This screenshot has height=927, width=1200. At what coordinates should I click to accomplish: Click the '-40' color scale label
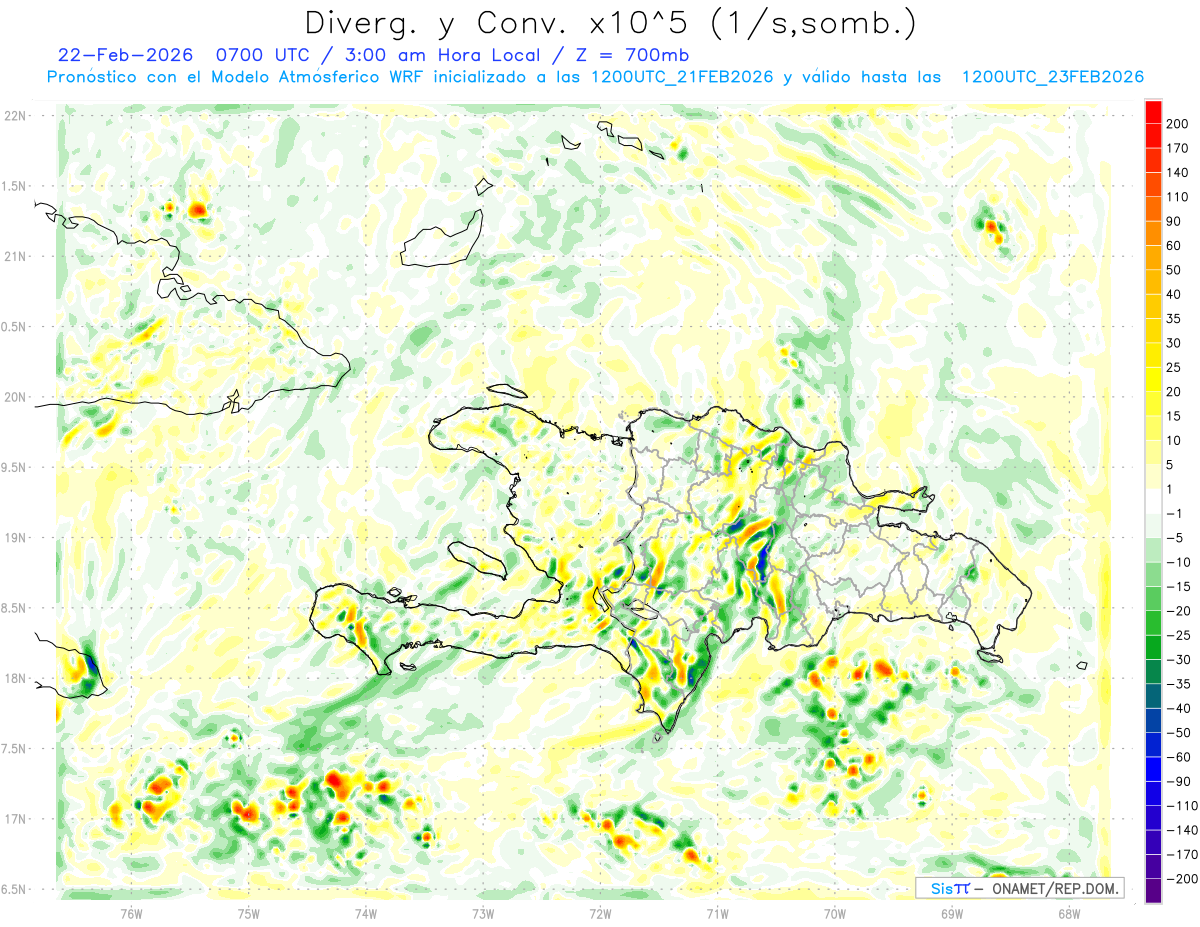[x=1177, y=708]
